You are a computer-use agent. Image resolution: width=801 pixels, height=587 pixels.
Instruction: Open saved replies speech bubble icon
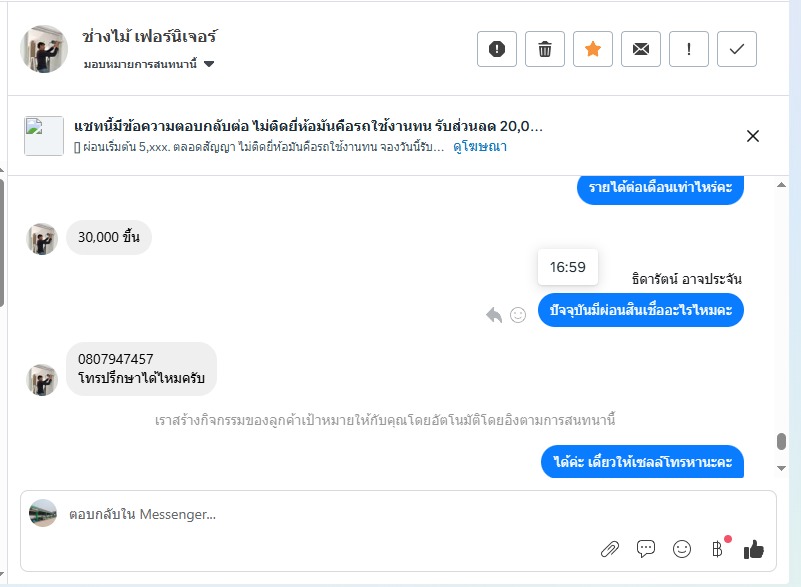[x=646, y=548]
